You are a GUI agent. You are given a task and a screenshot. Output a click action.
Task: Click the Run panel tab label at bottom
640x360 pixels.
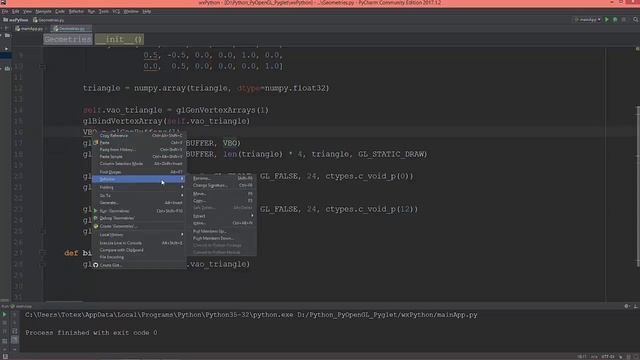tap(16, 306)
